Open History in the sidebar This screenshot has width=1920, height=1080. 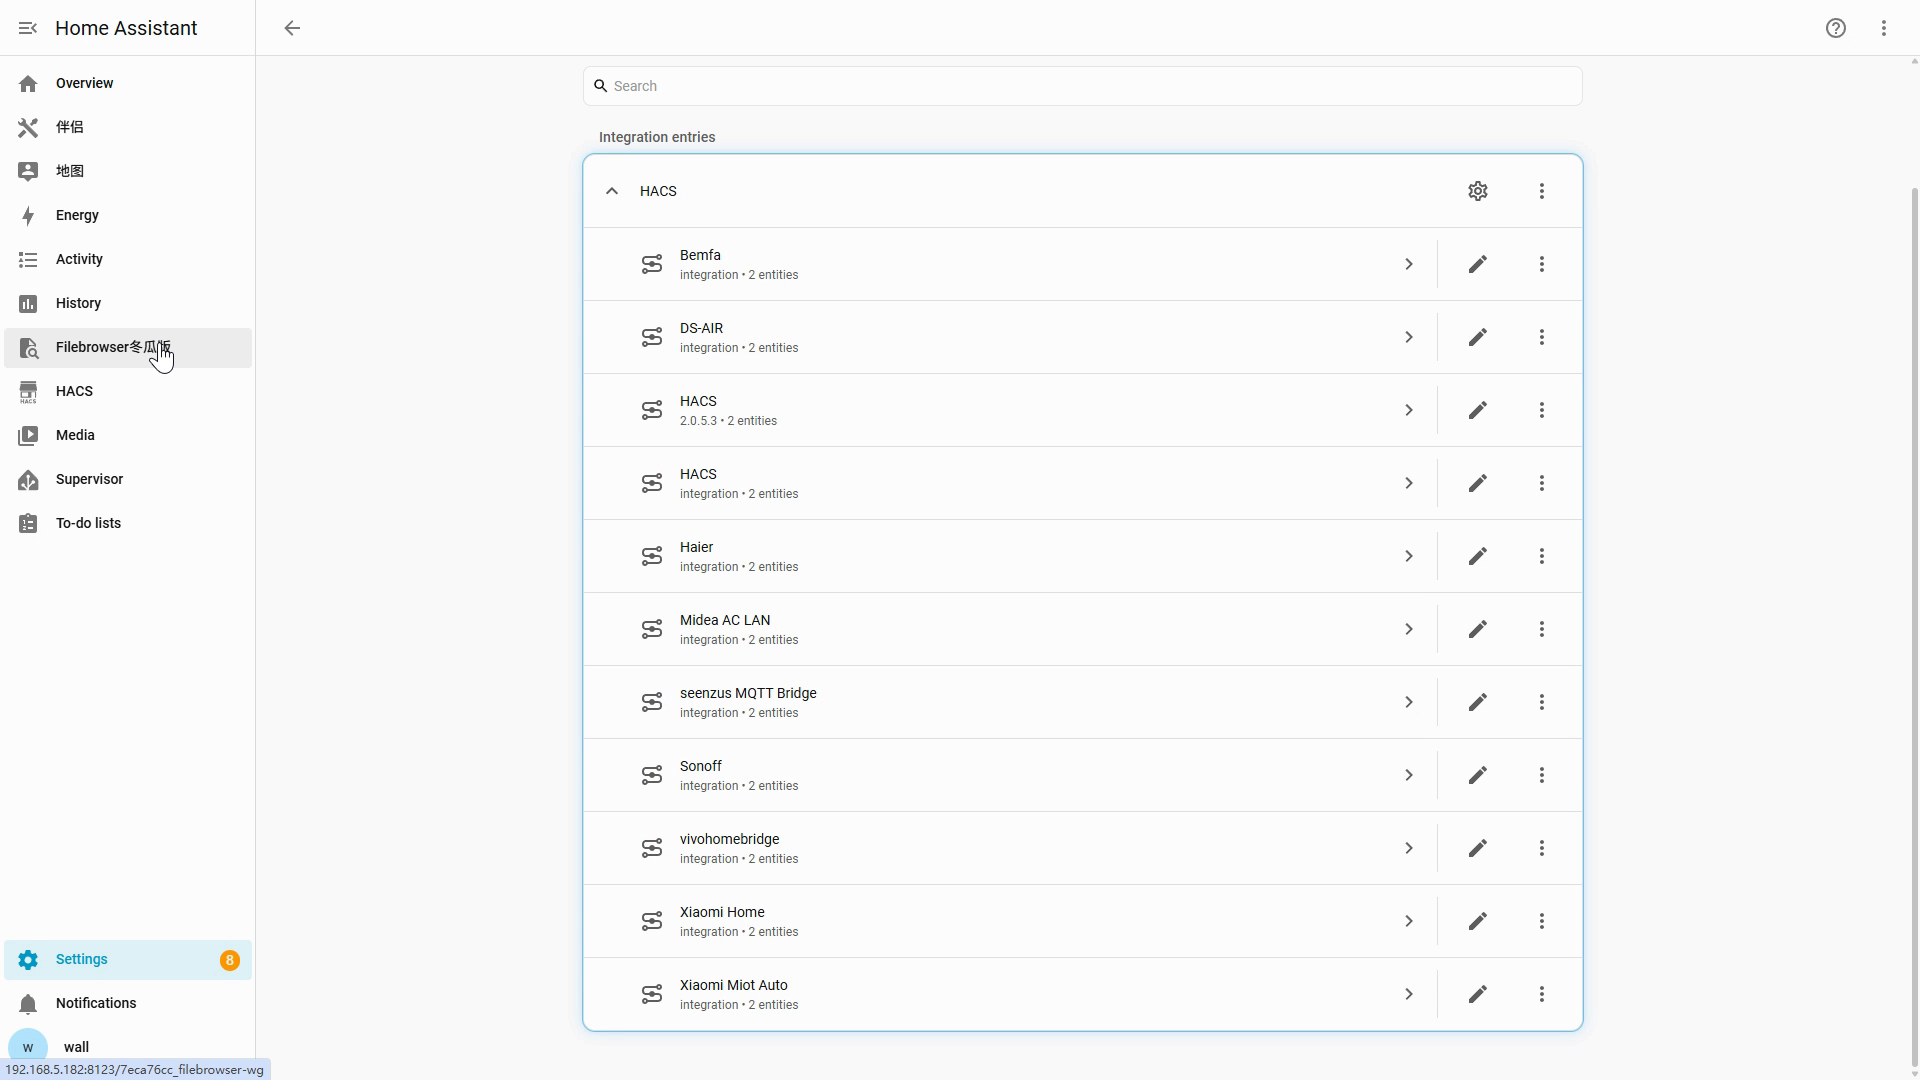pyautogui.click(x=128, y=303)
